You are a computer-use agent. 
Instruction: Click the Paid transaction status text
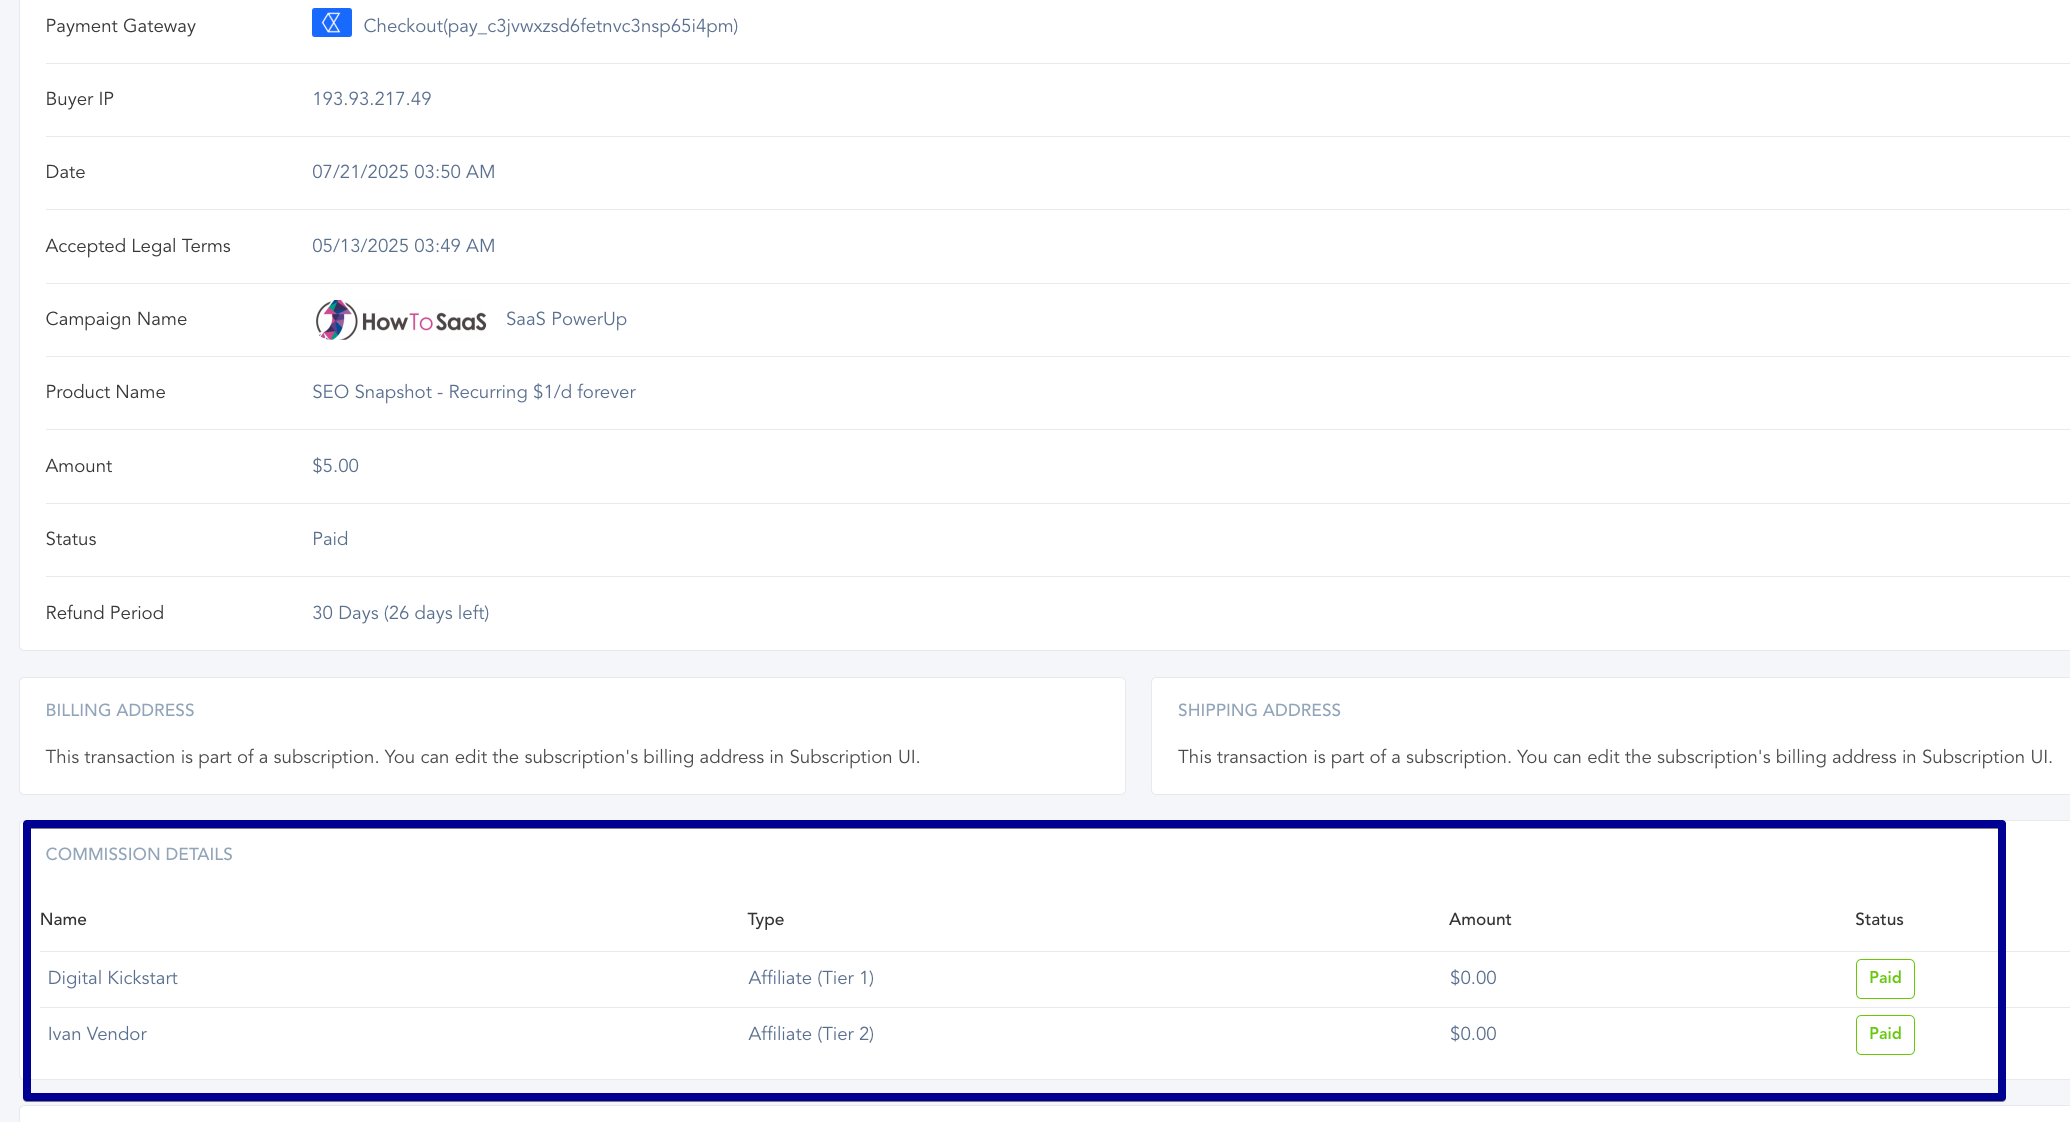point(330,539)
